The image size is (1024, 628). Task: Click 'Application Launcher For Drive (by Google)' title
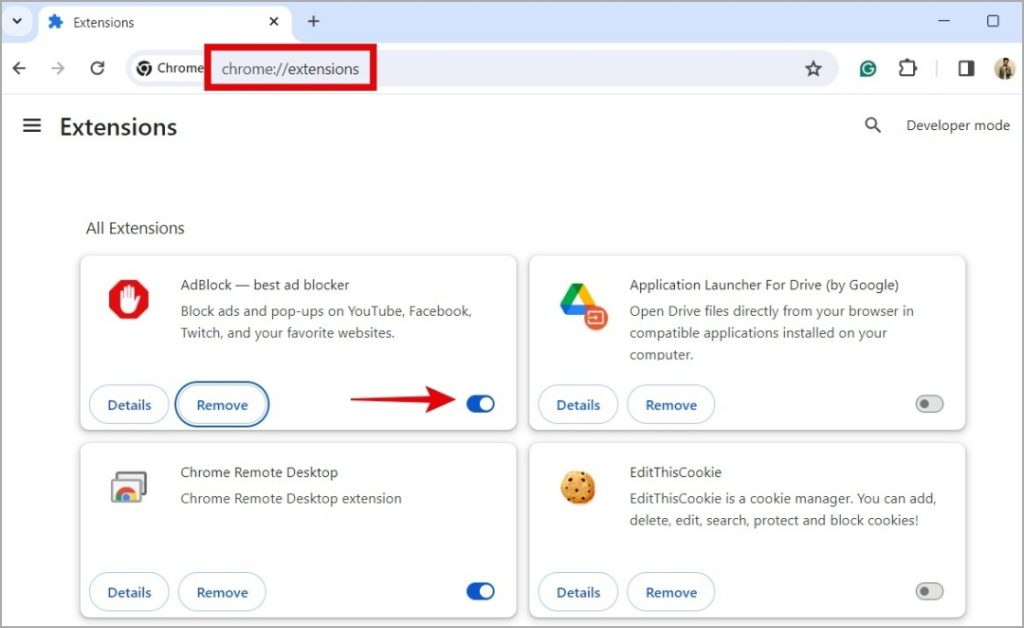pos(764,285)
